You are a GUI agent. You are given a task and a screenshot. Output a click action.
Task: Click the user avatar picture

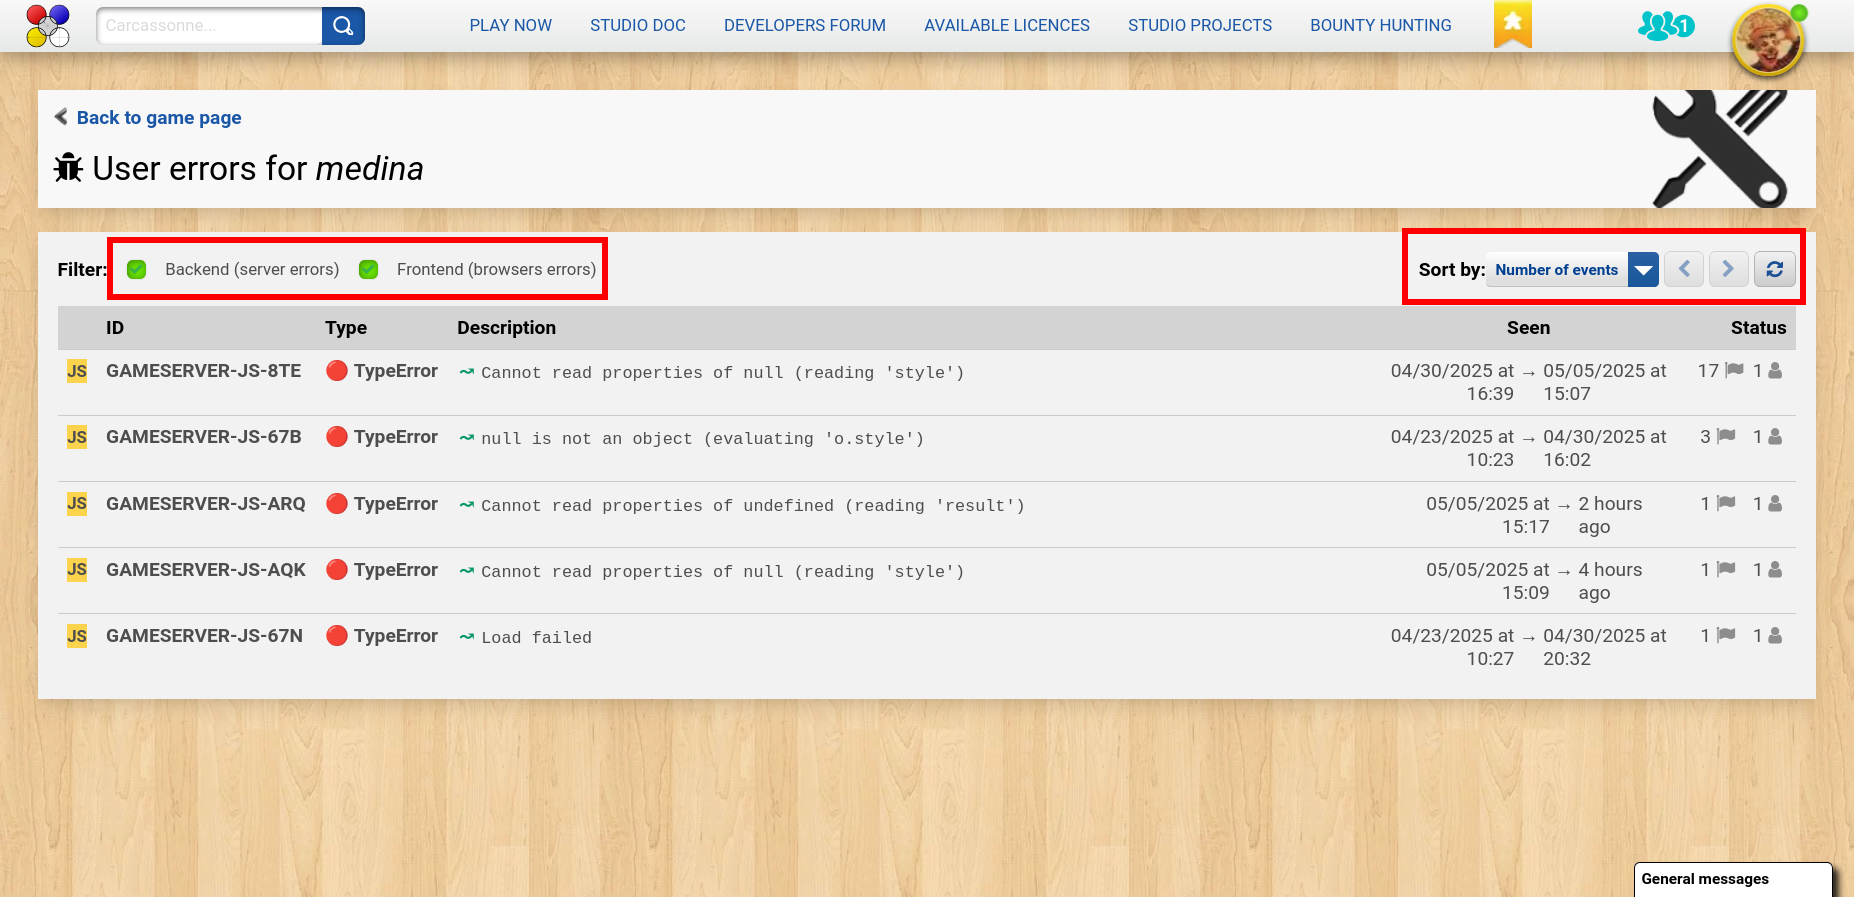click(1768, 40)
